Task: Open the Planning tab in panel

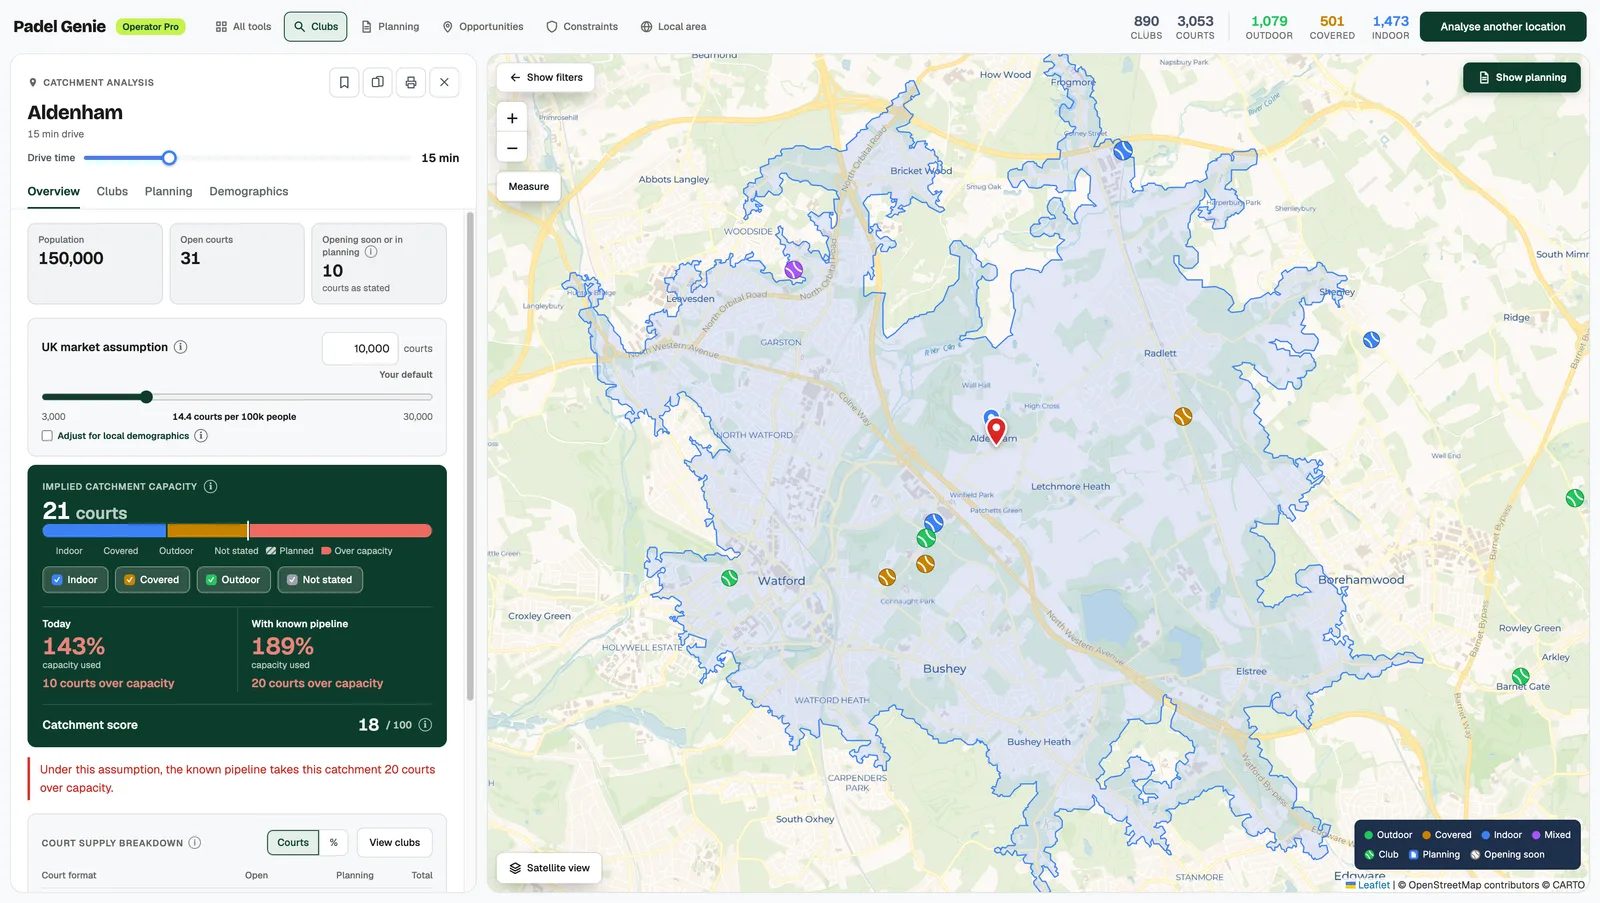Action: (168, 191)
